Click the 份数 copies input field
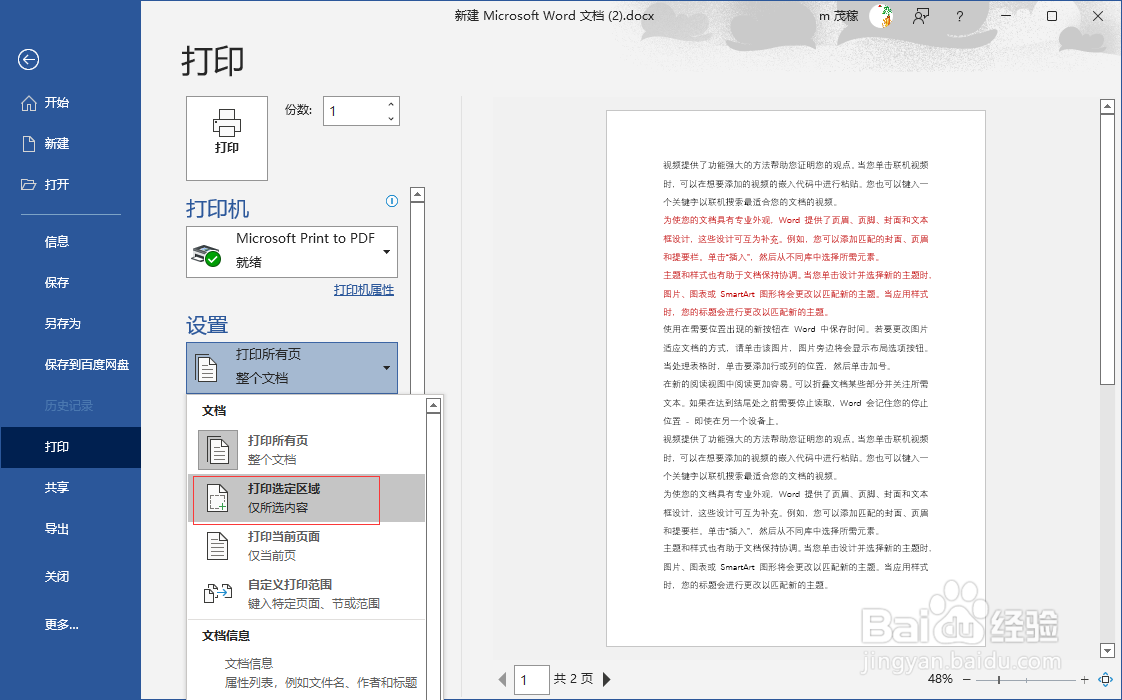This screenshot has width=1122, height=700. pos(353,111)
